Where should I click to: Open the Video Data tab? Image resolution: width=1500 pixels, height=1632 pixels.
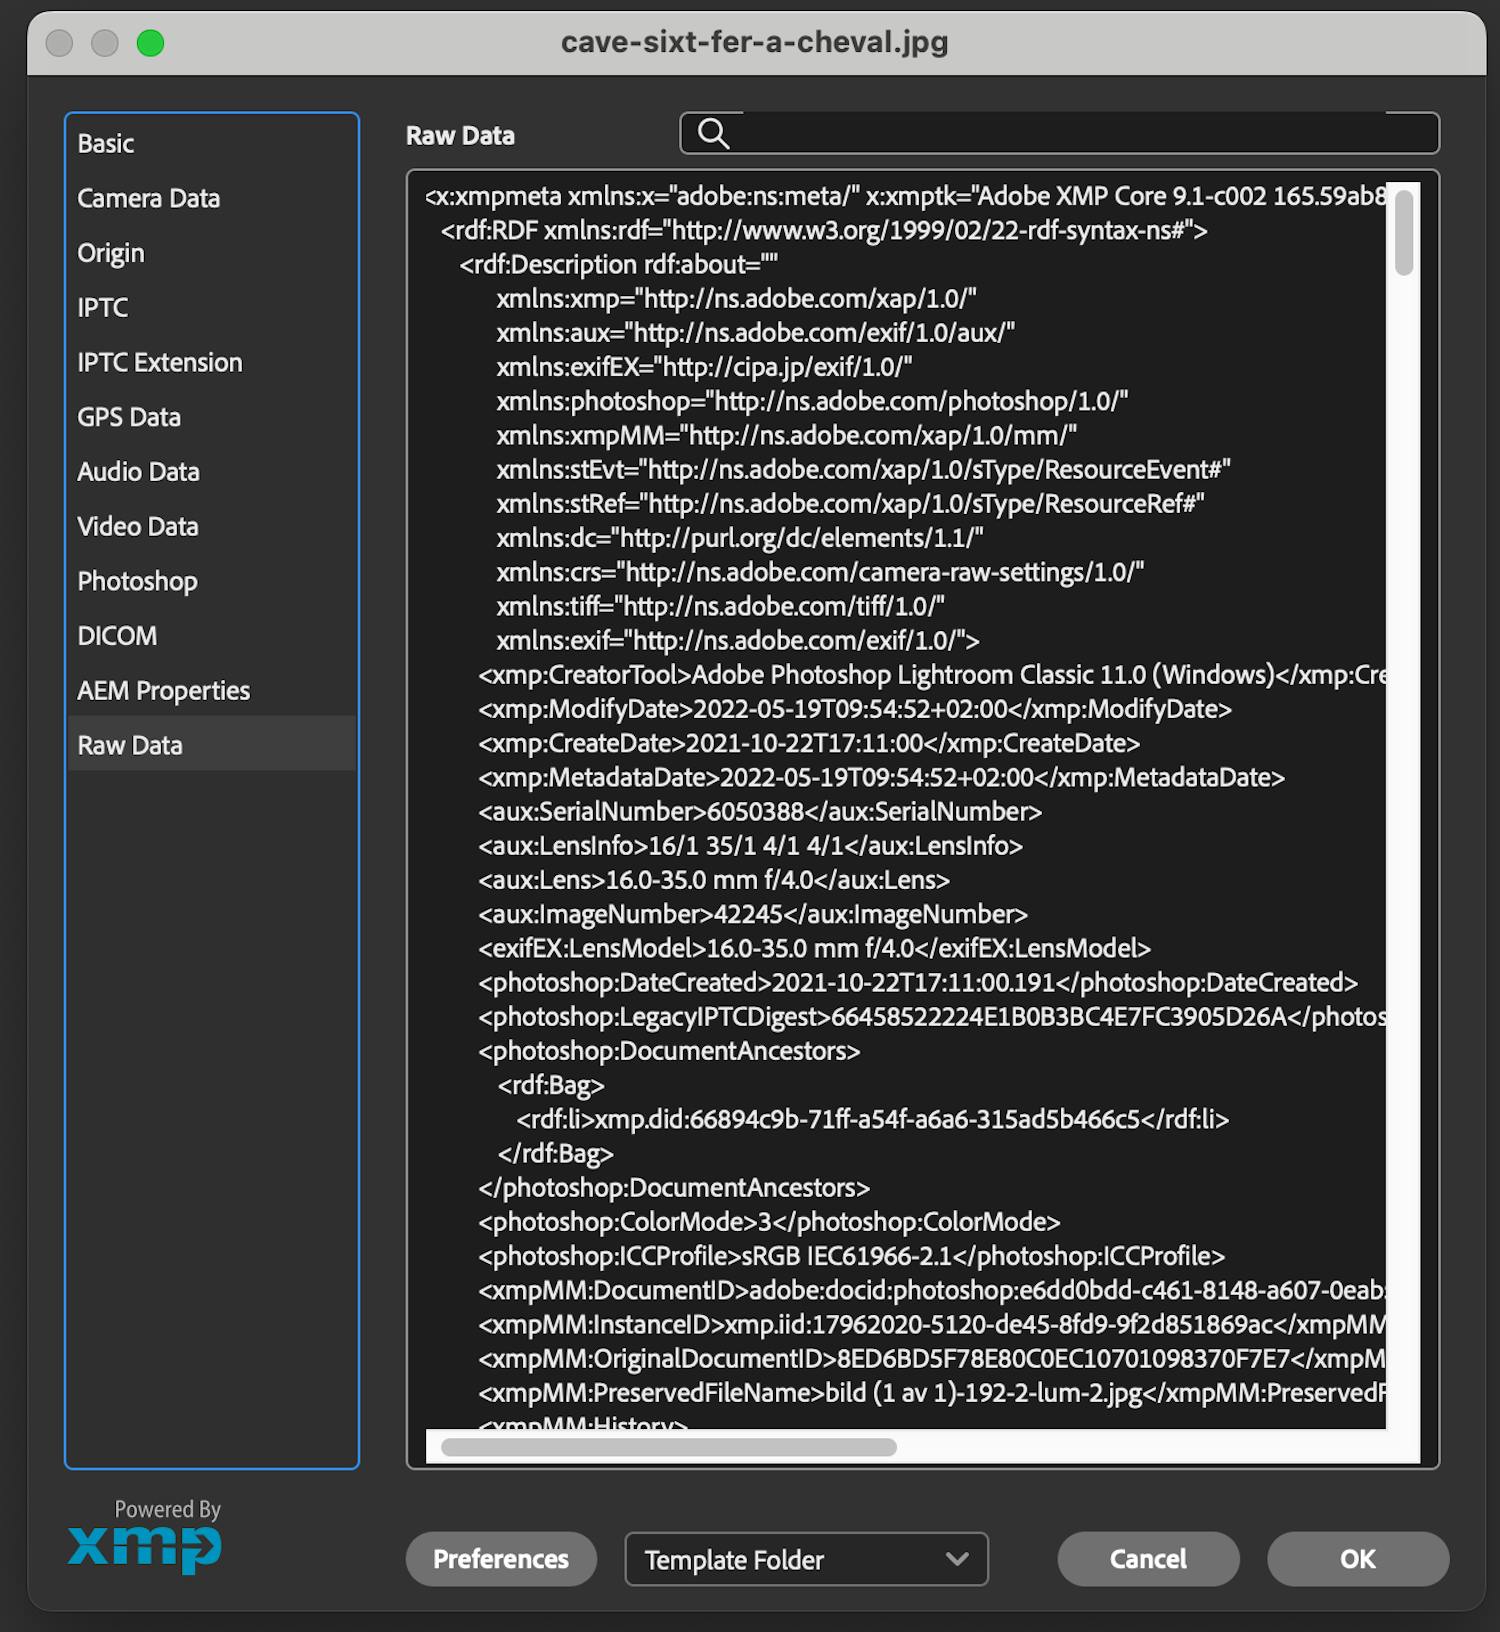138,527
